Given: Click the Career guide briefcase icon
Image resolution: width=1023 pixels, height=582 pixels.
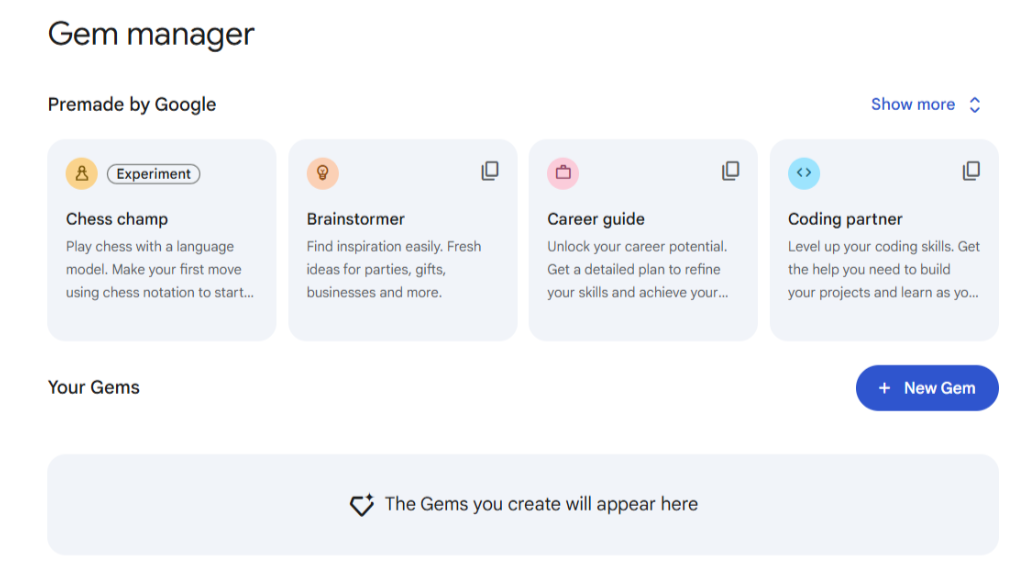Looking at the screenshot, I should tap(563, 173).
